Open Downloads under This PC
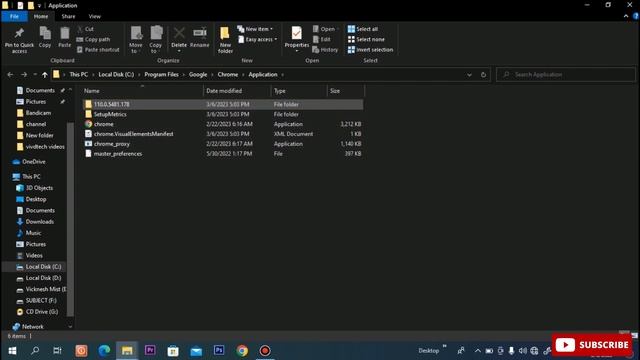 click(35, 222)
